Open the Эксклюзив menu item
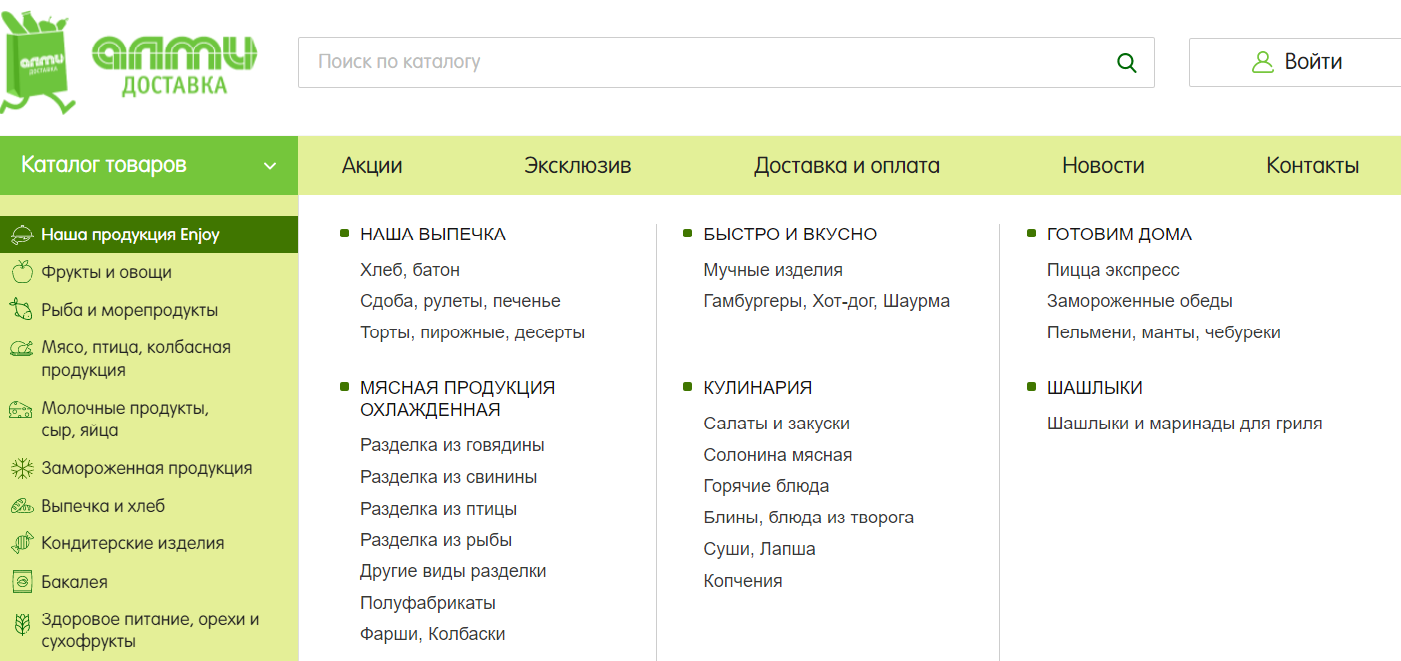Screen dimensions: 1401x661 click(x=578, y=166)
